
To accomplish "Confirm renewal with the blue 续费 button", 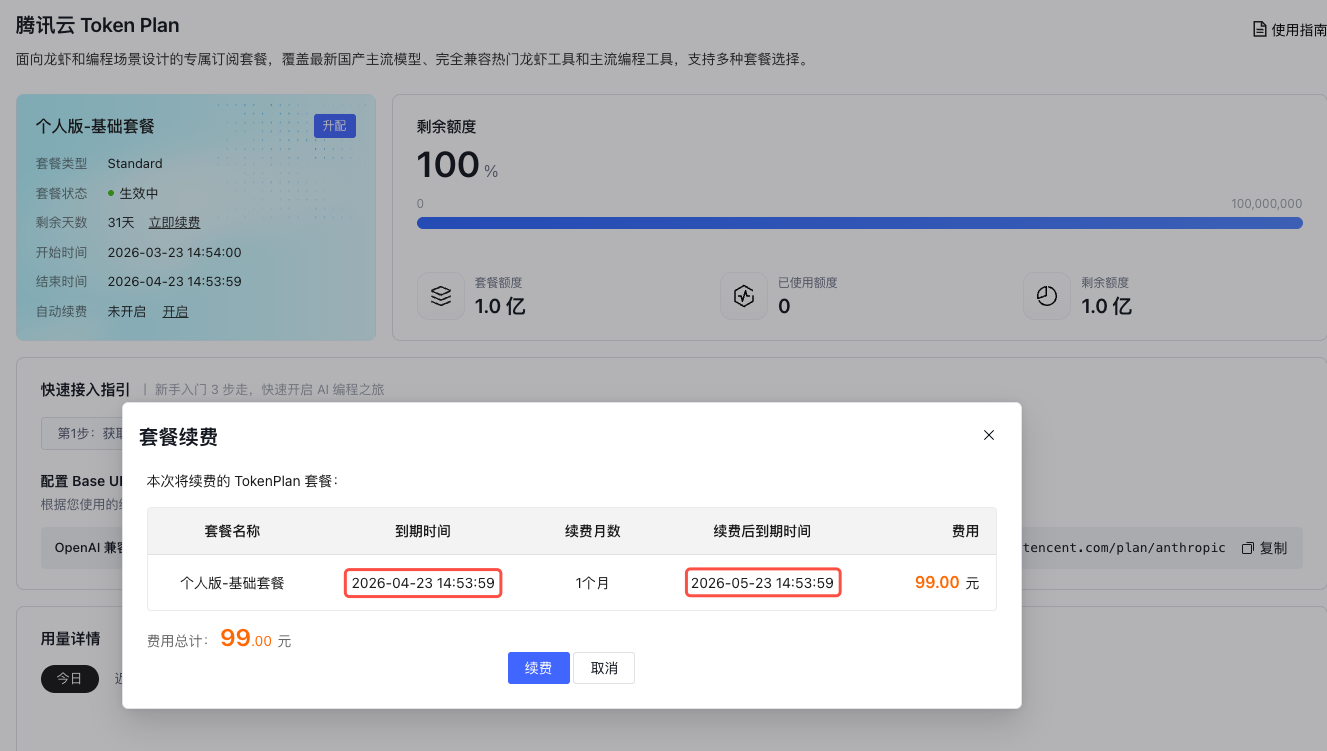I will pyautogui.click(x=539, y=668).
